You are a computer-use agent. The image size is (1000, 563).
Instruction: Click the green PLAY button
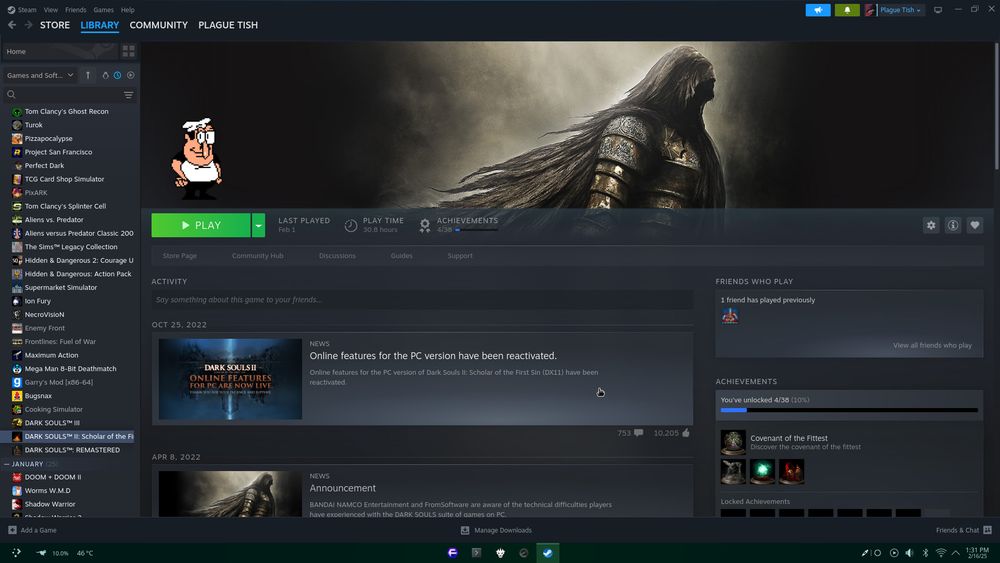pos(201,225)
